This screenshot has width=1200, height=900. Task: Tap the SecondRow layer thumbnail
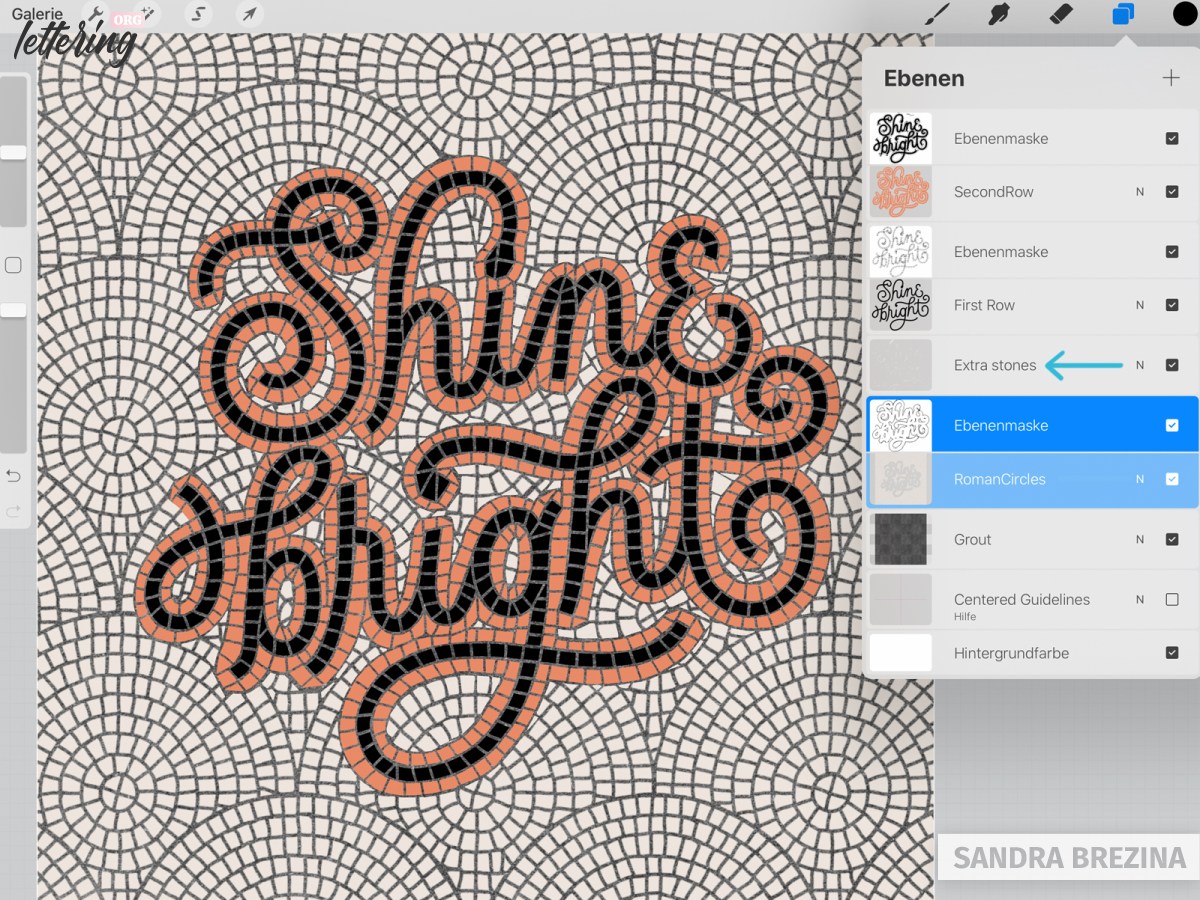tap(901, 192)
